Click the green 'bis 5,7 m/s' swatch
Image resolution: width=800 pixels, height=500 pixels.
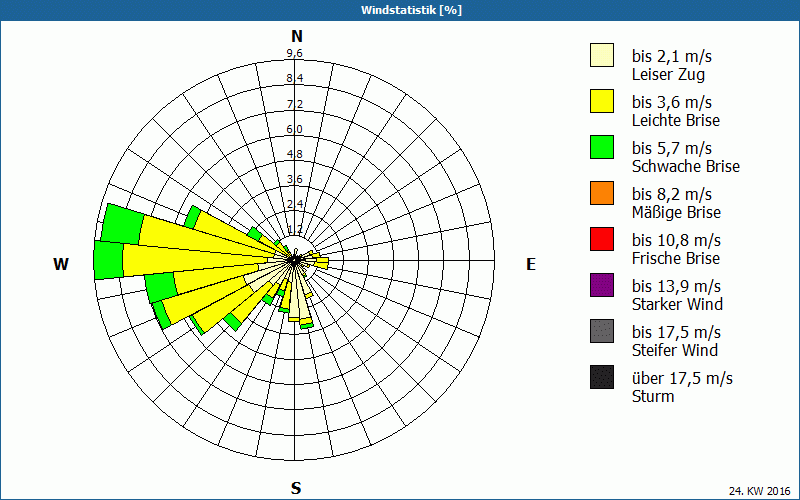pos(602,147)
